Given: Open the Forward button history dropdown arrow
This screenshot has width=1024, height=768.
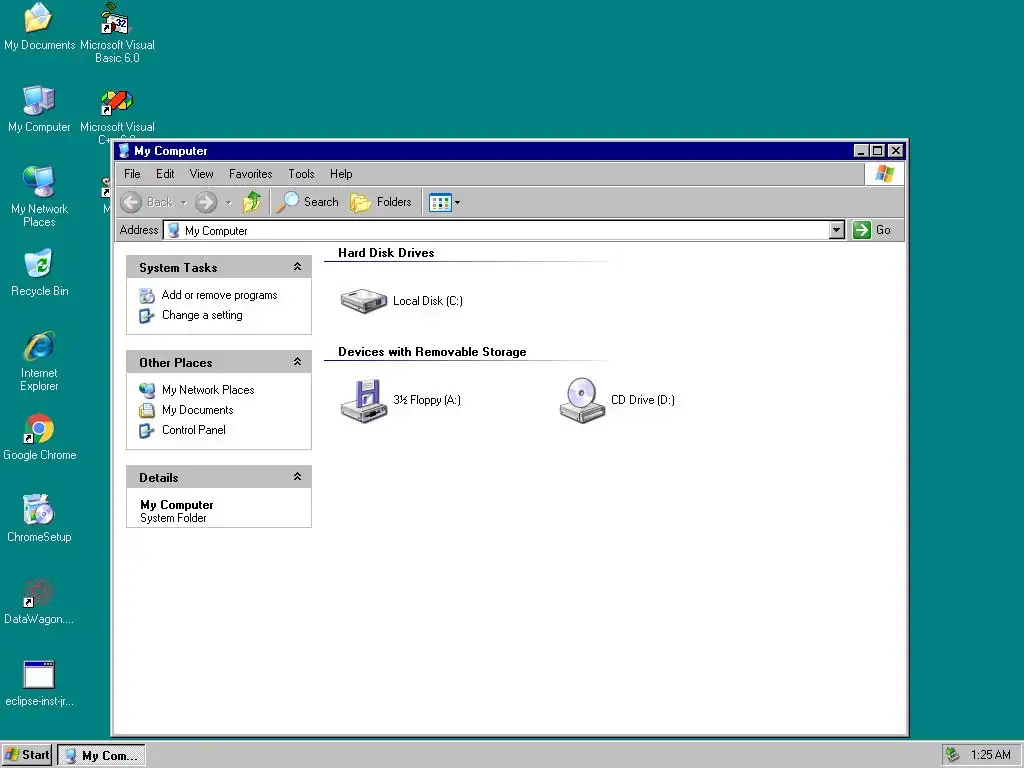Looking at the screenshot, I should (x=228, y=202).
